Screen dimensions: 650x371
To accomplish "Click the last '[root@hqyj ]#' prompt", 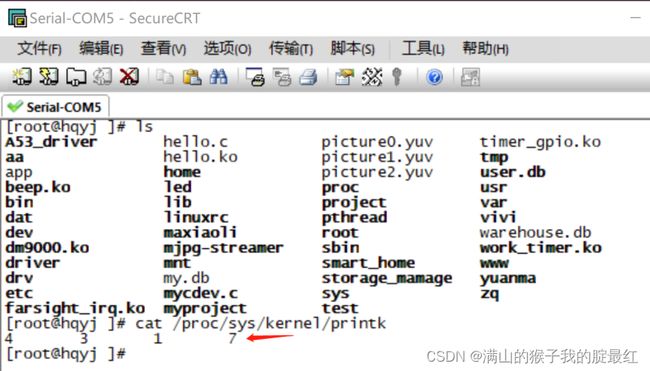I will (66, 354).
